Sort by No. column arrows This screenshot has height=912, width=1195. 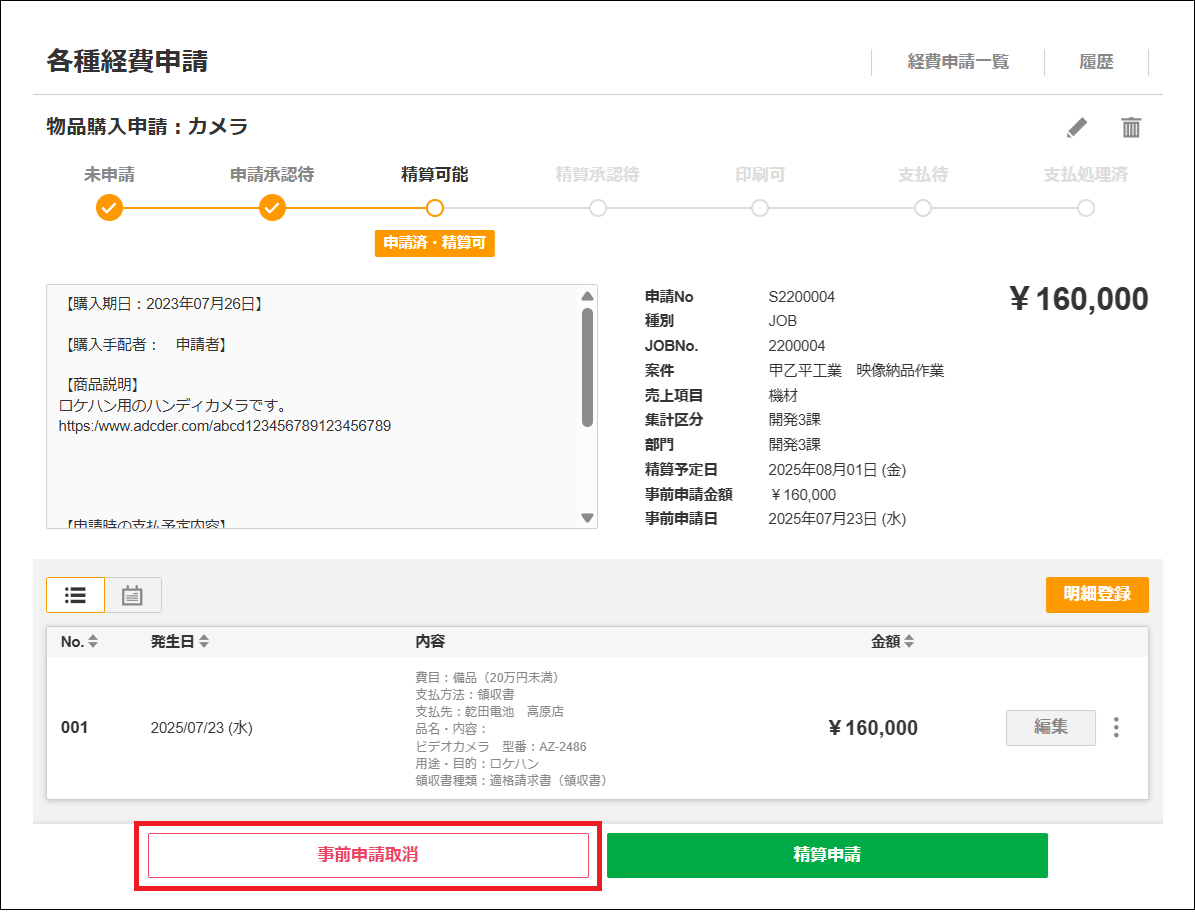point(93,642)
